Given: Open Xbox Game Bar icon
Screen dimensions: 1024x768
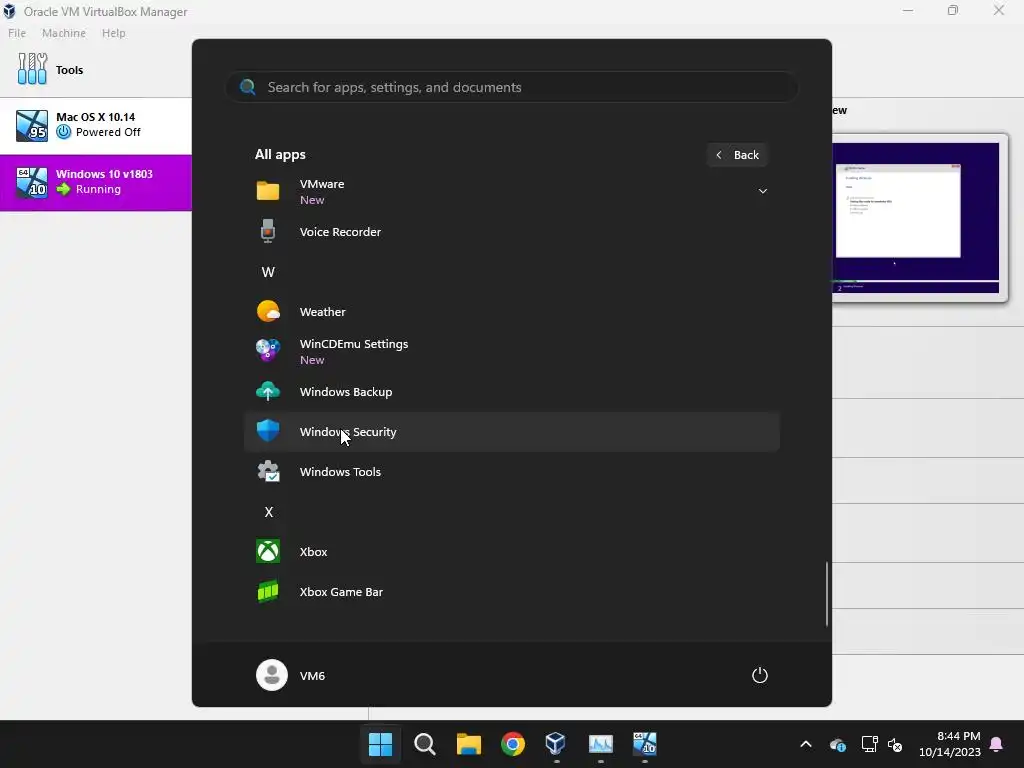Looking at the screenshot, I should click(268, 592).
